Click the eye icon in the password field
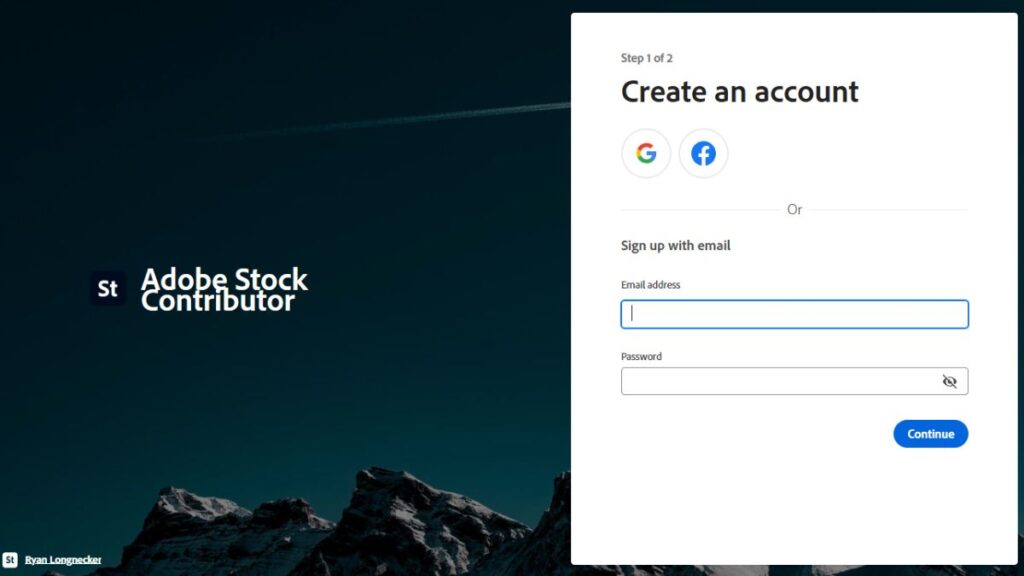The height and width of the screenshot is (576, 1024). 949,381
